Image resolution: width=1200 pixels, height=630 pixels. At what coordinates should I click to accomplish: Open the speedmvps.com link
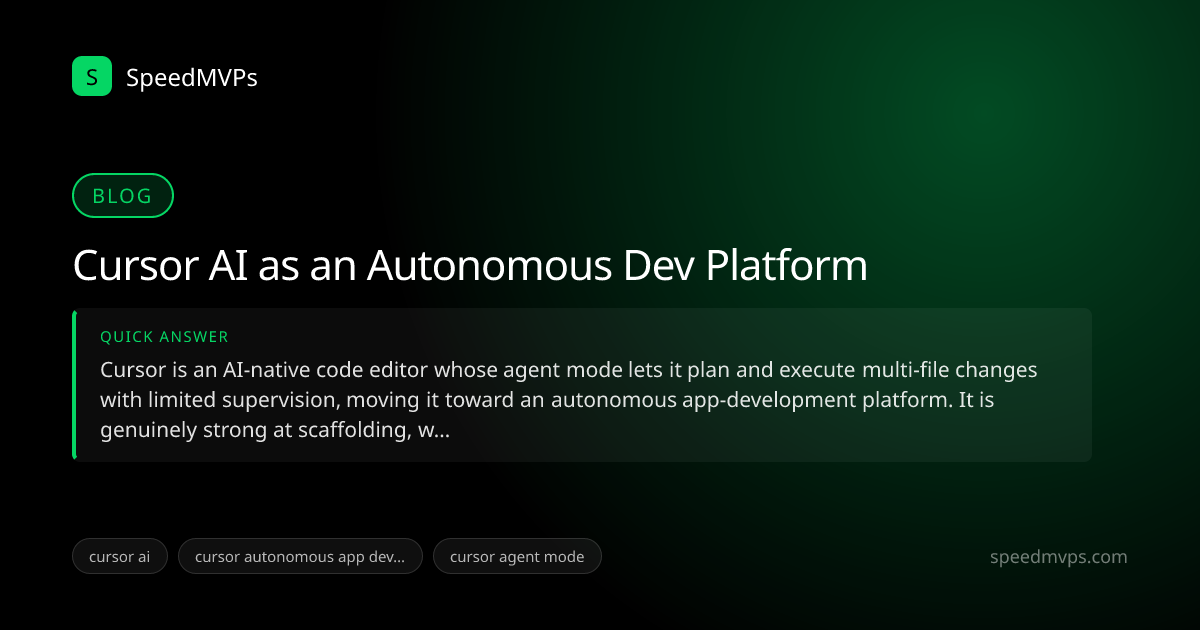(1058, 557)
